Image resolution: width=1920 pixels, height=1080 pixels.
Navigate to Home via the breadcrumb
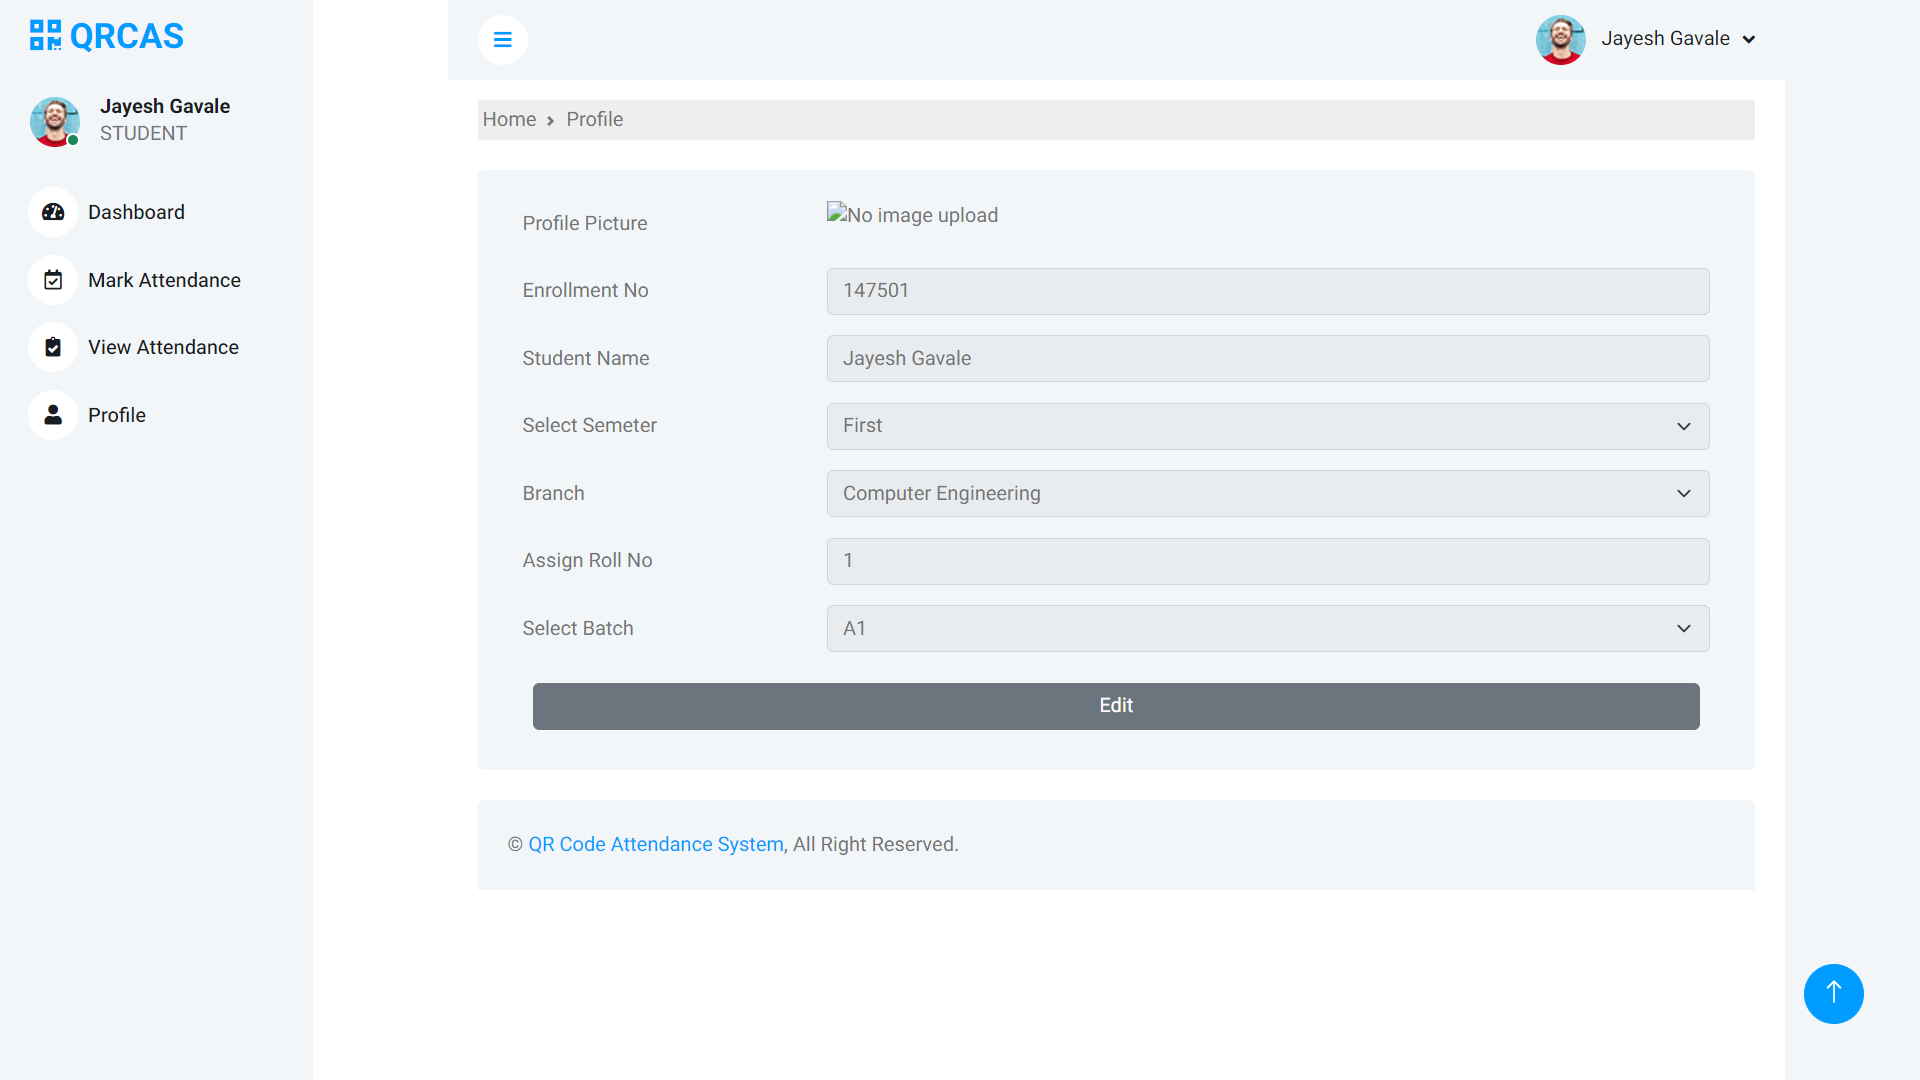509,119
